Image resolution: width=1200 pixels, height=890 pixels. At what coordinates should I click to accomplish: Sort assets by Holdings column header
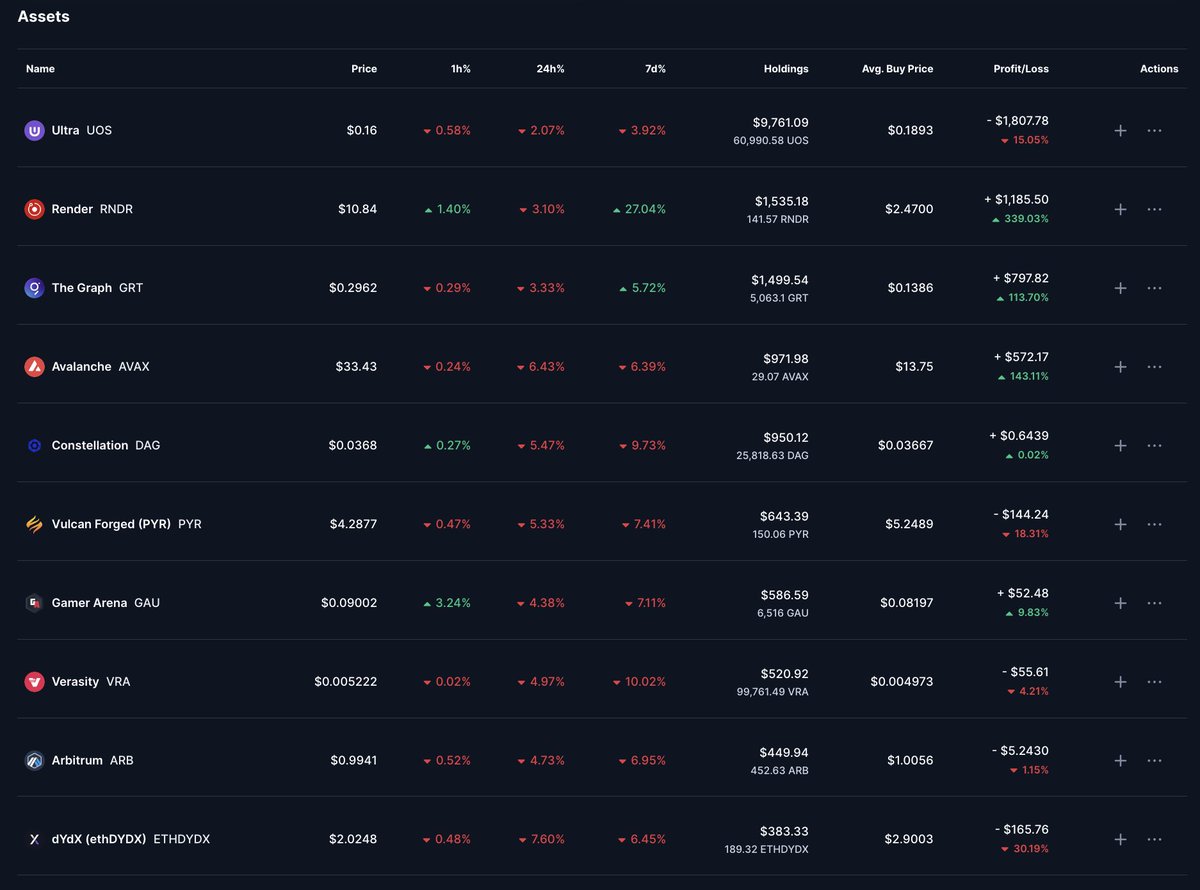coord(784,69)
